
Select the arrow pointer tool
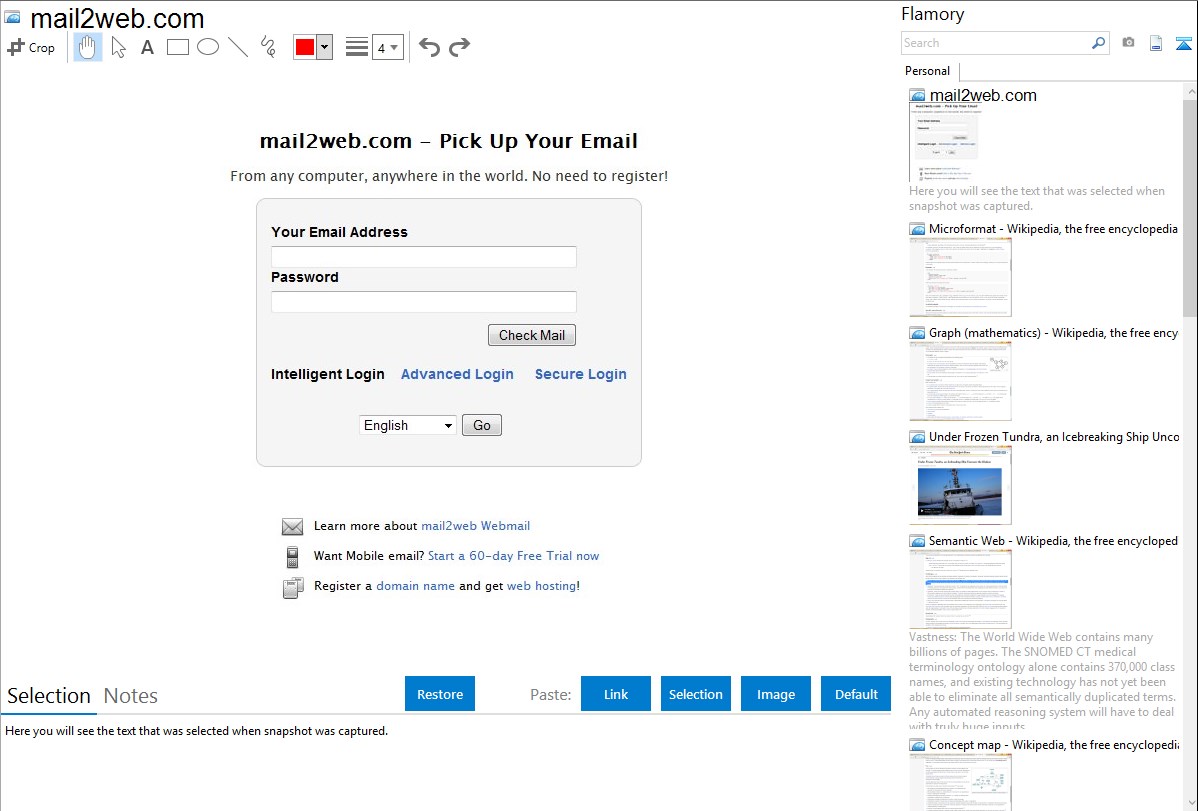(x=118, y=47)
